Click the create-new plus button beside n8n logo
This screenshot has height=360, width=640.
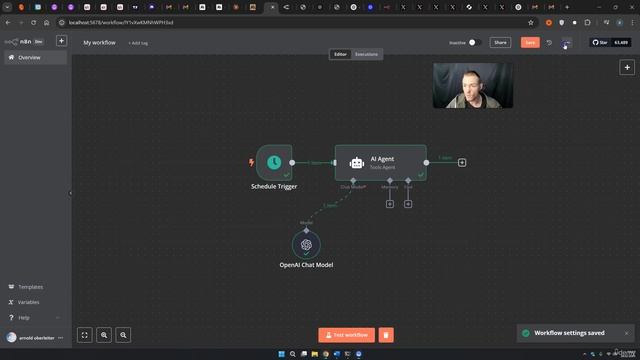(x=61, y=41)
